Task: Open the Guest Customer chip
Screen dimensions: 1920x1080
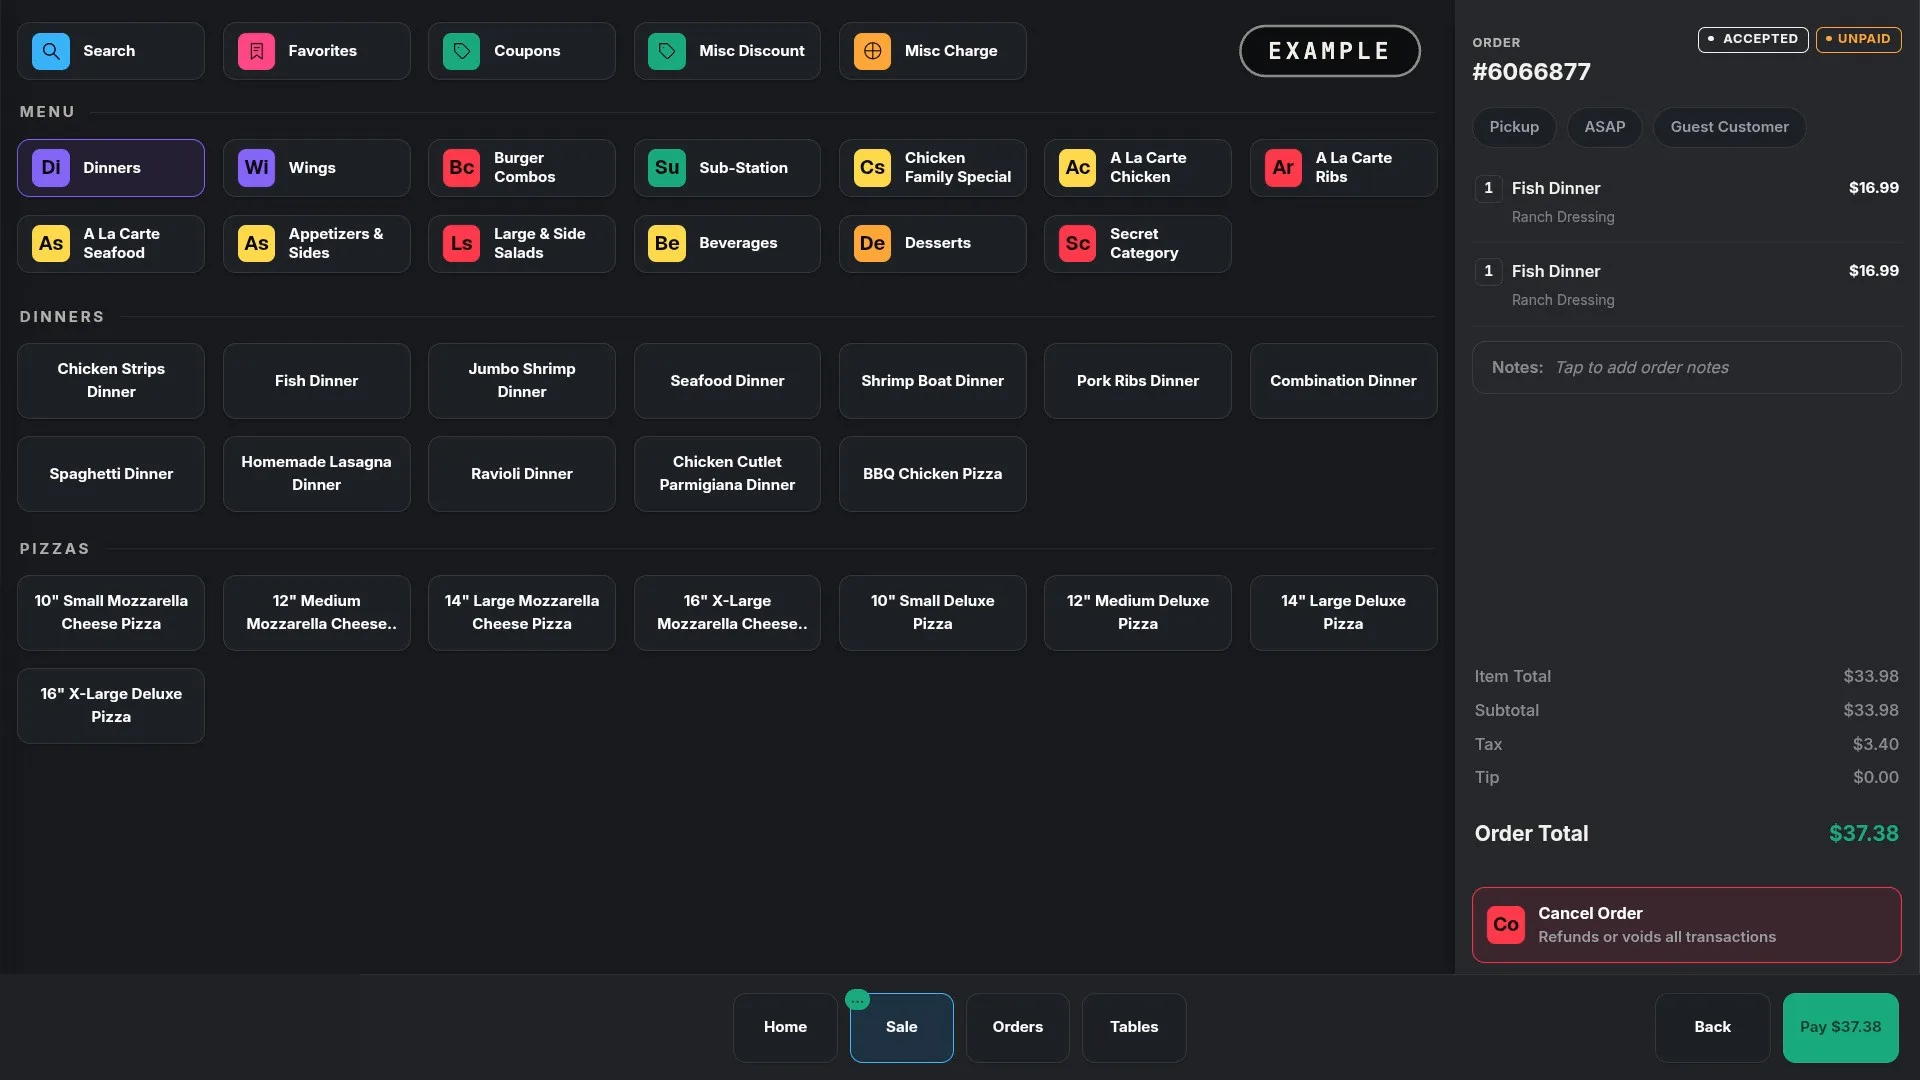Action: pyautogui.click(x=1729, y=127)
